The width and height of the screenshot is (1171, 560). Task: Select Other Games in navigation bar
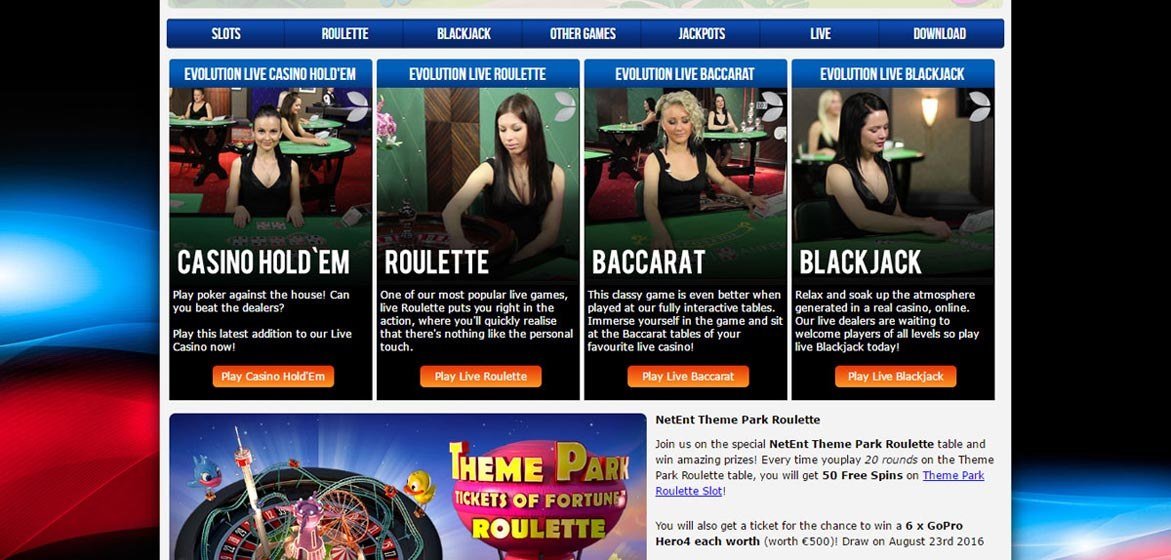tap(583, 34)
